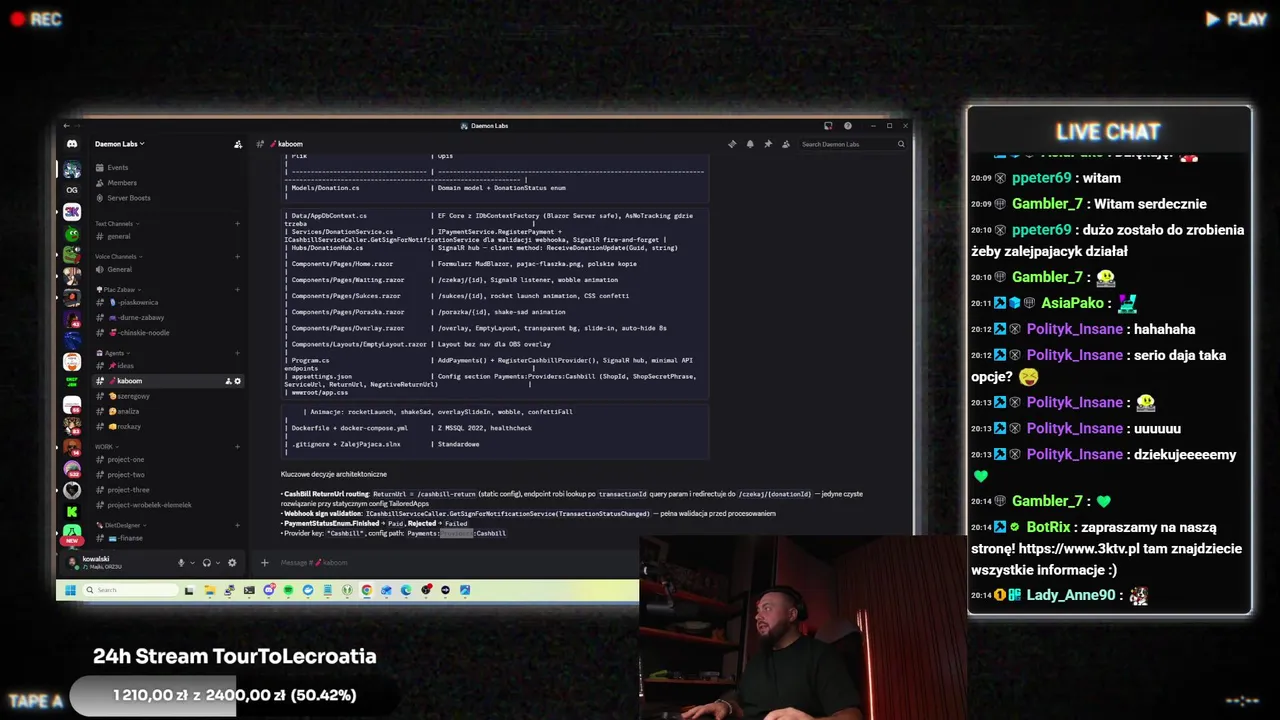Open the Discord inbox icon in title bar
Screen dimensions: 1280x720
point(828,126)
